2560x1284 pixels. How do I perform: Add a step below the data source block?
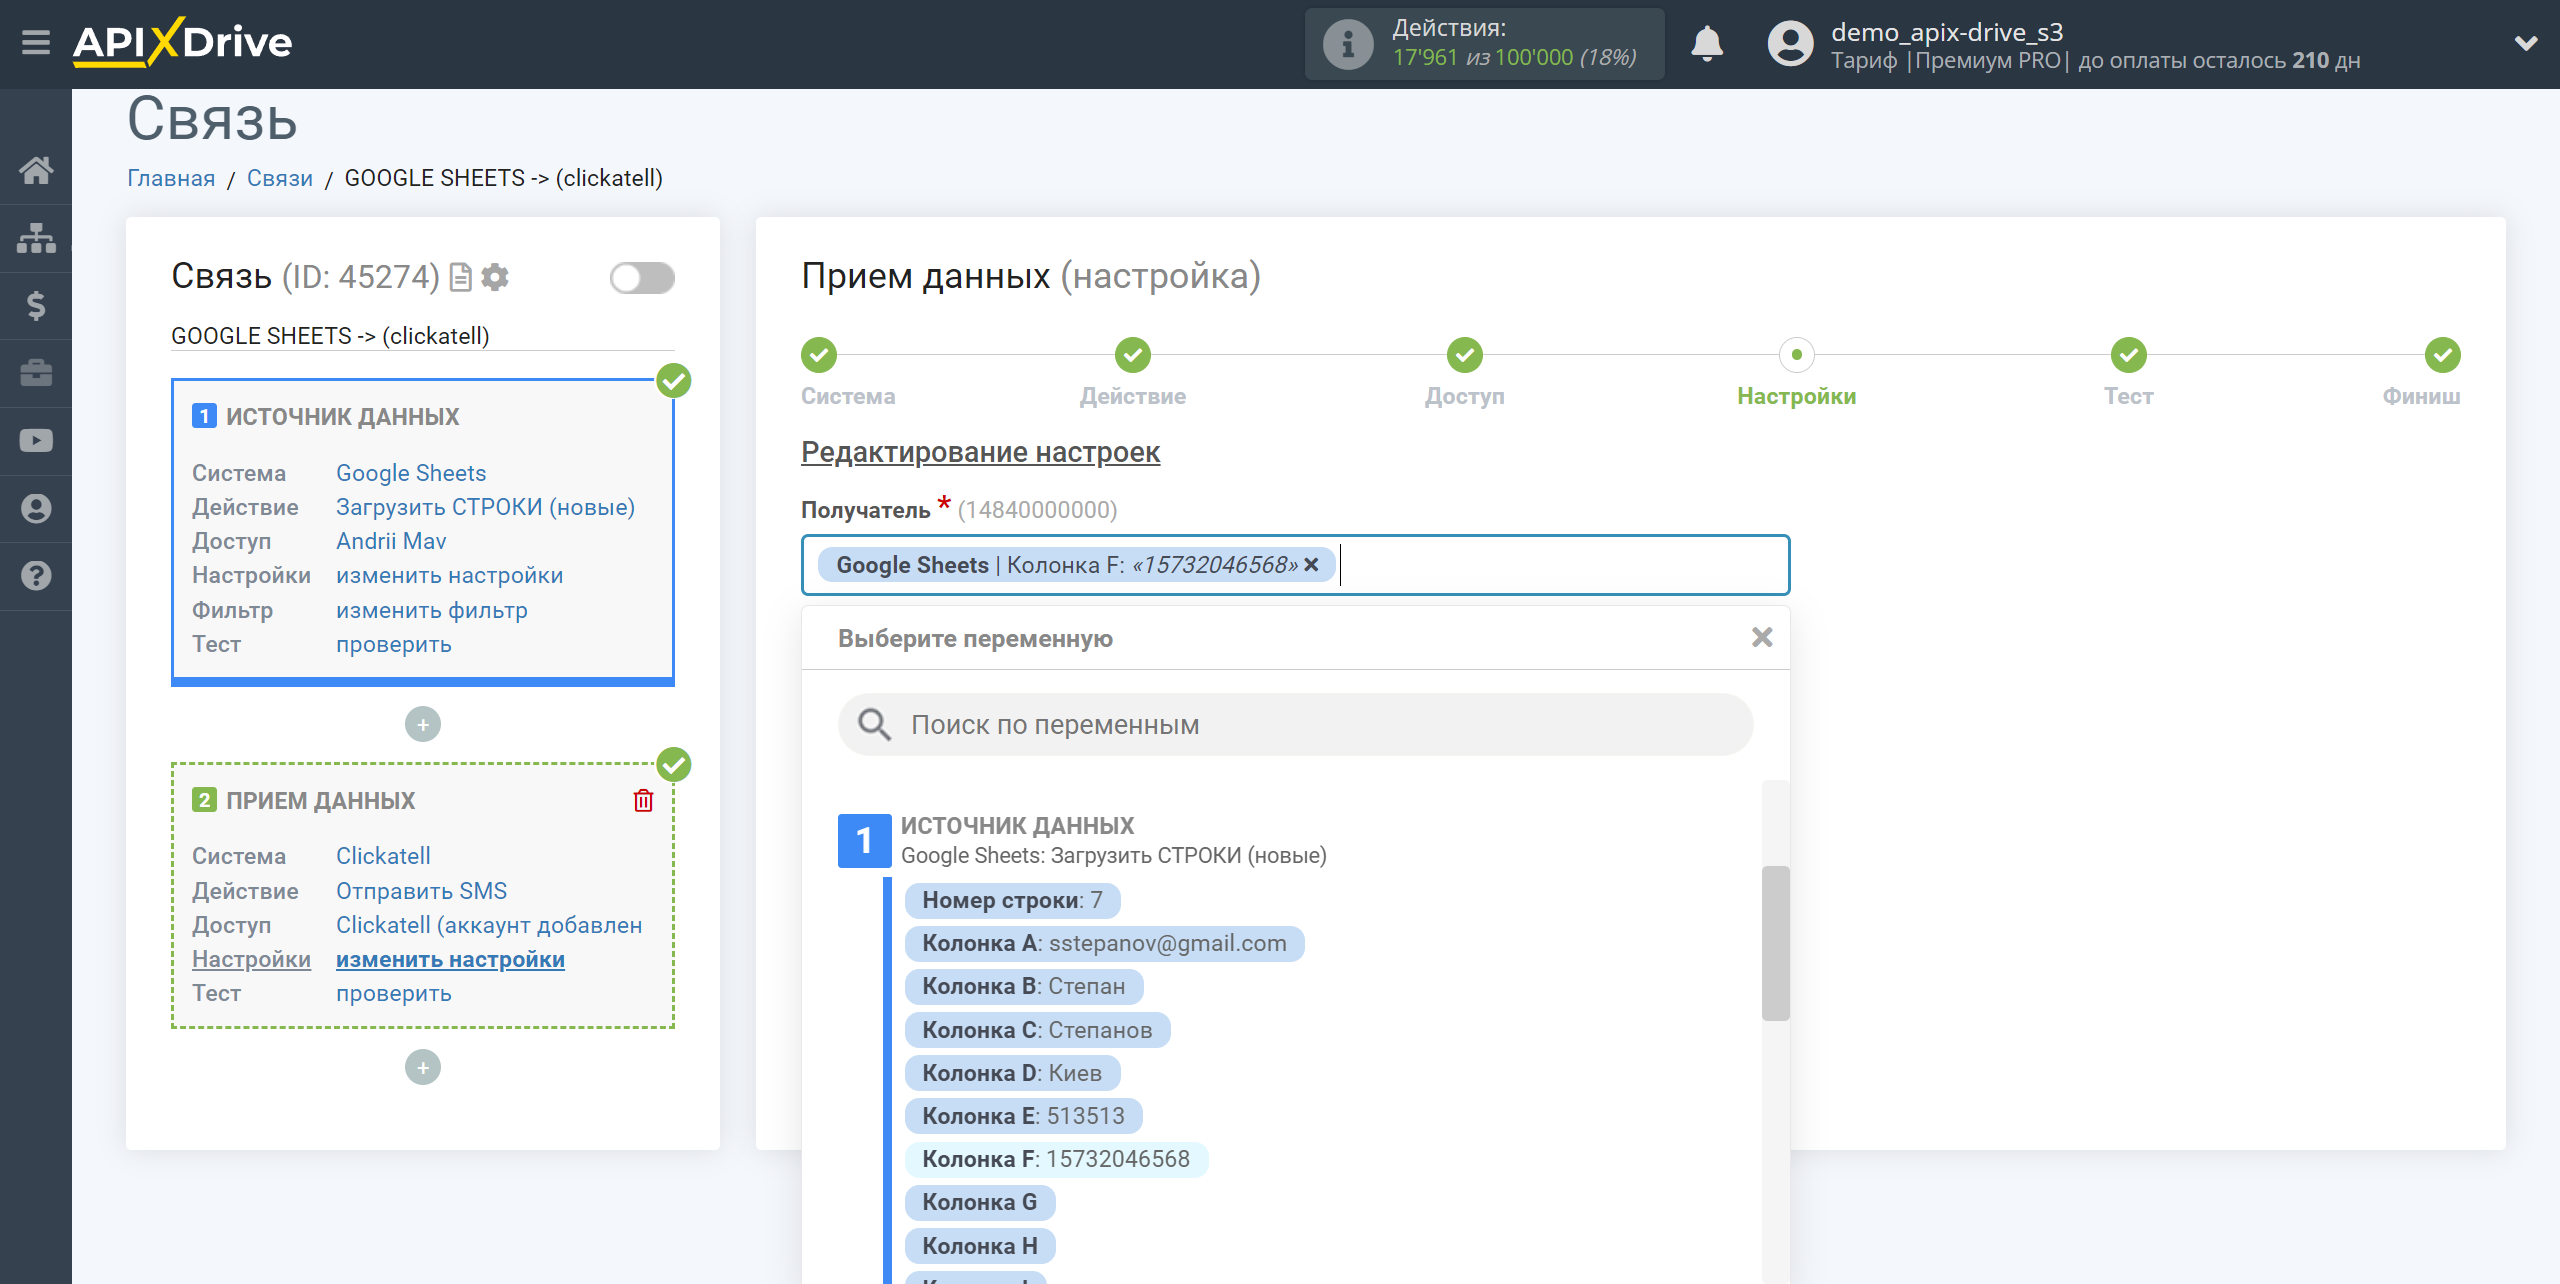423,724
